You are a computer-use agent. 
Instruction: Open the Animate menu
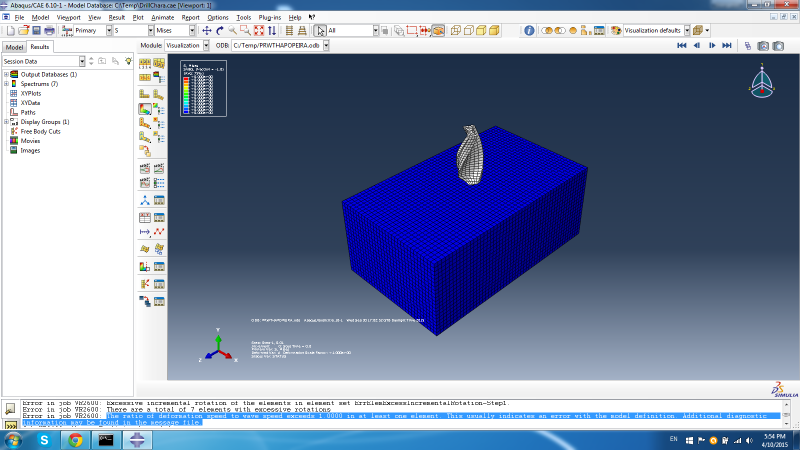(163, 17)
